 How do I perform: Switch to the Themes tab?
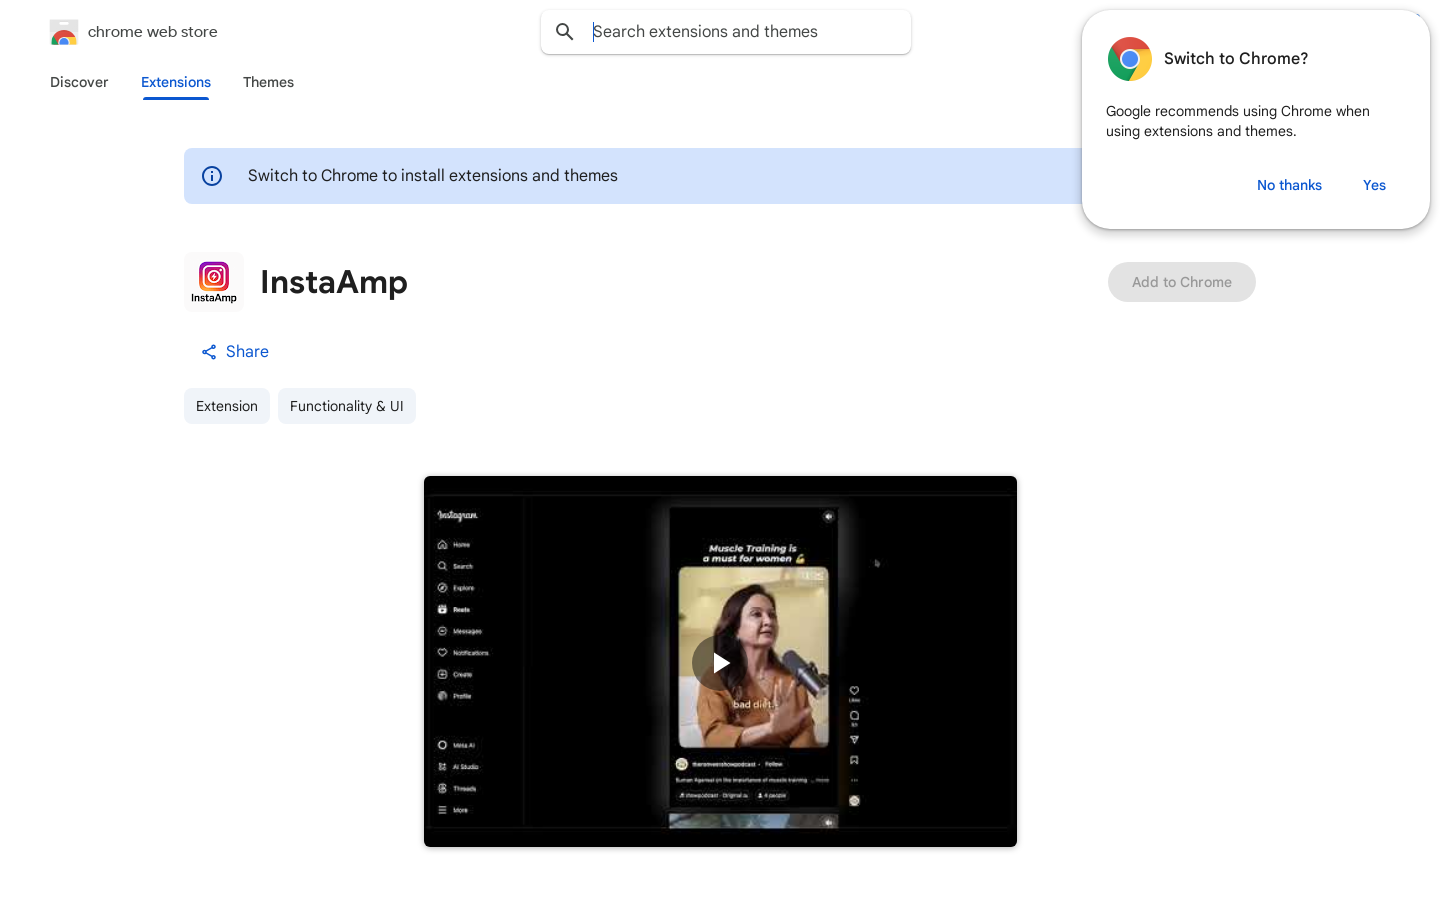(x=268, y=82)
